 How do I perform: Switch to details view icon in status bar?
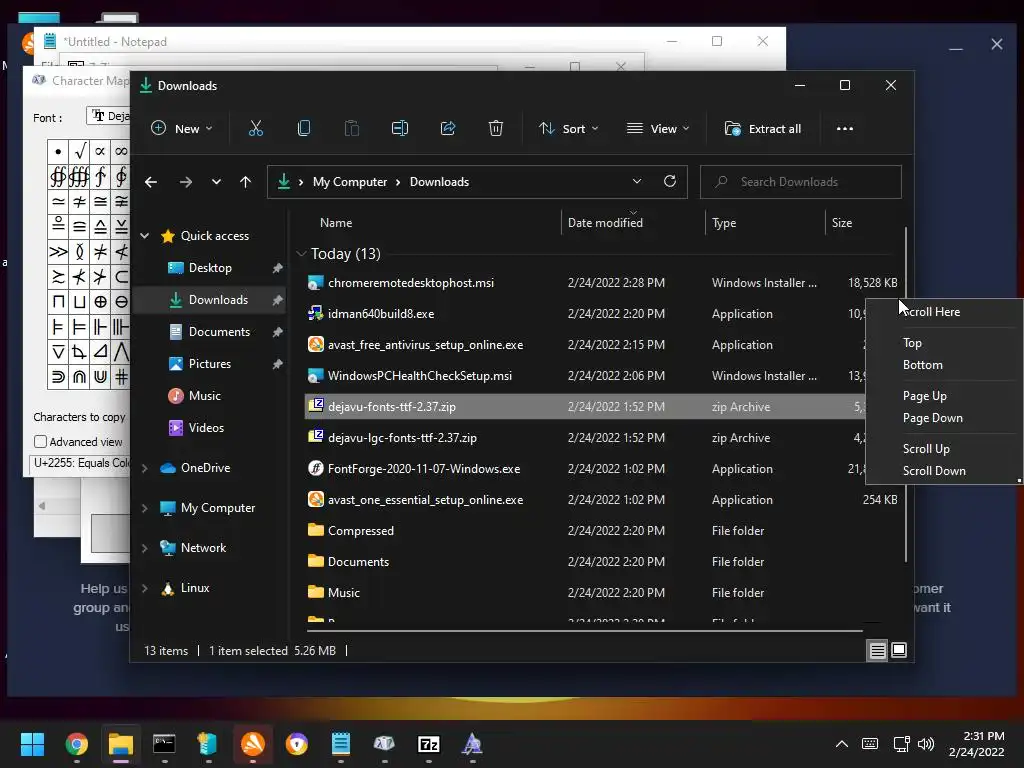click(877, 650)
